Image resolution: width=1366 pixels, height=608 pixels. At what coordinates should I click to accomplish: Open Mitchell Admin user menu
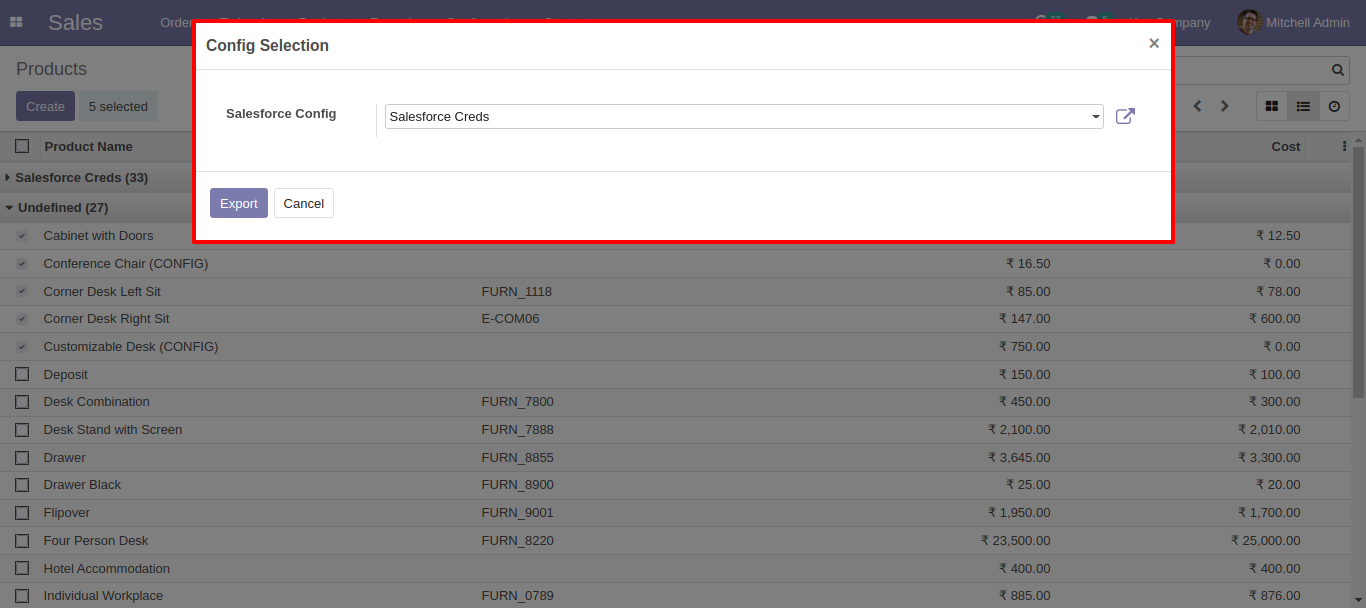coord(1294,22)
